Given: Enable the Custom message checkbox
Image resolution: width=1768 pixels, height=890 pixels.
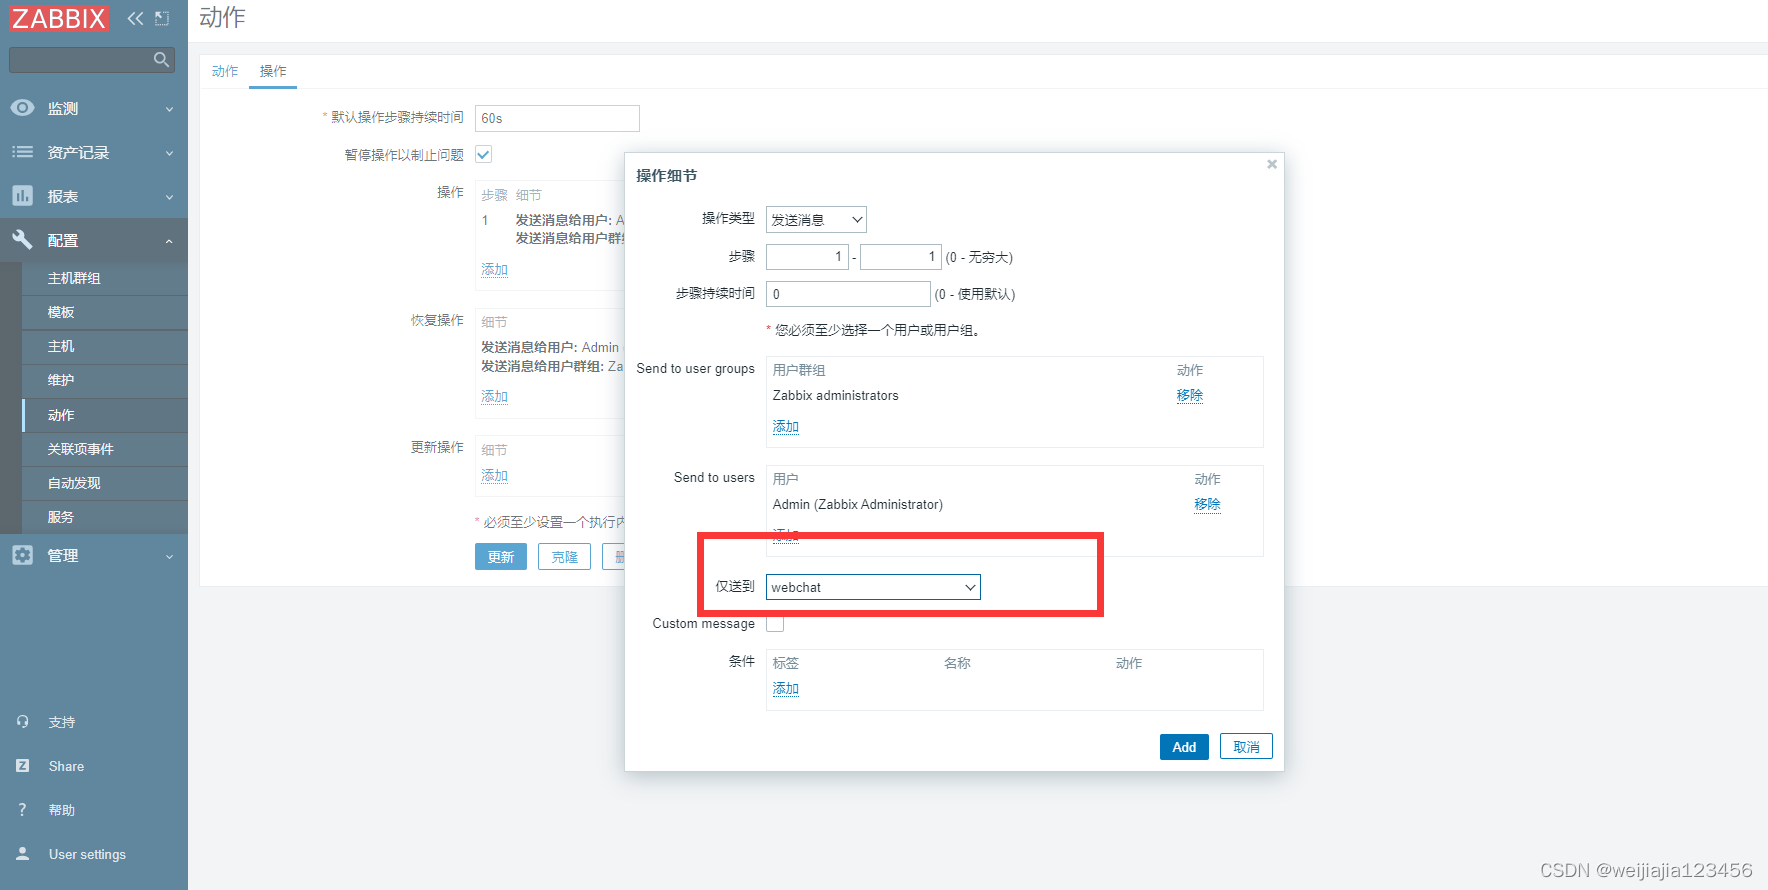Looking at the screenshot, I should click(775, 624).
